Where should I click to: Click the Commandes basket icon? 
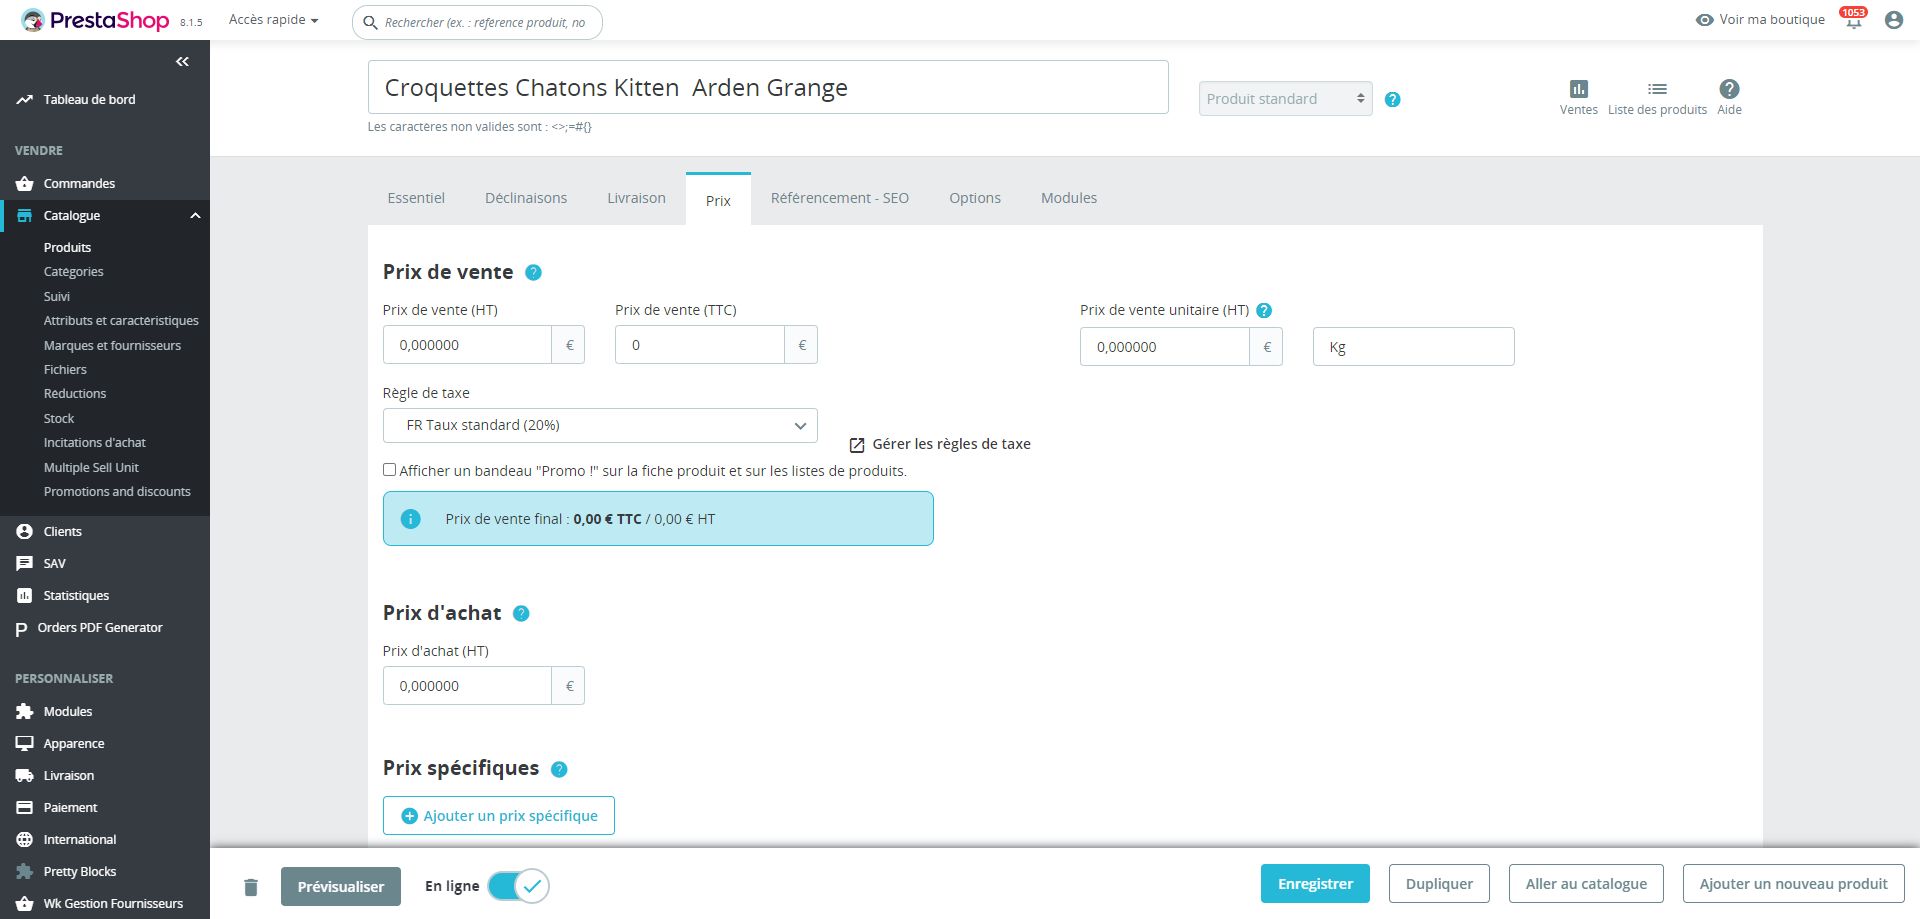25,184
